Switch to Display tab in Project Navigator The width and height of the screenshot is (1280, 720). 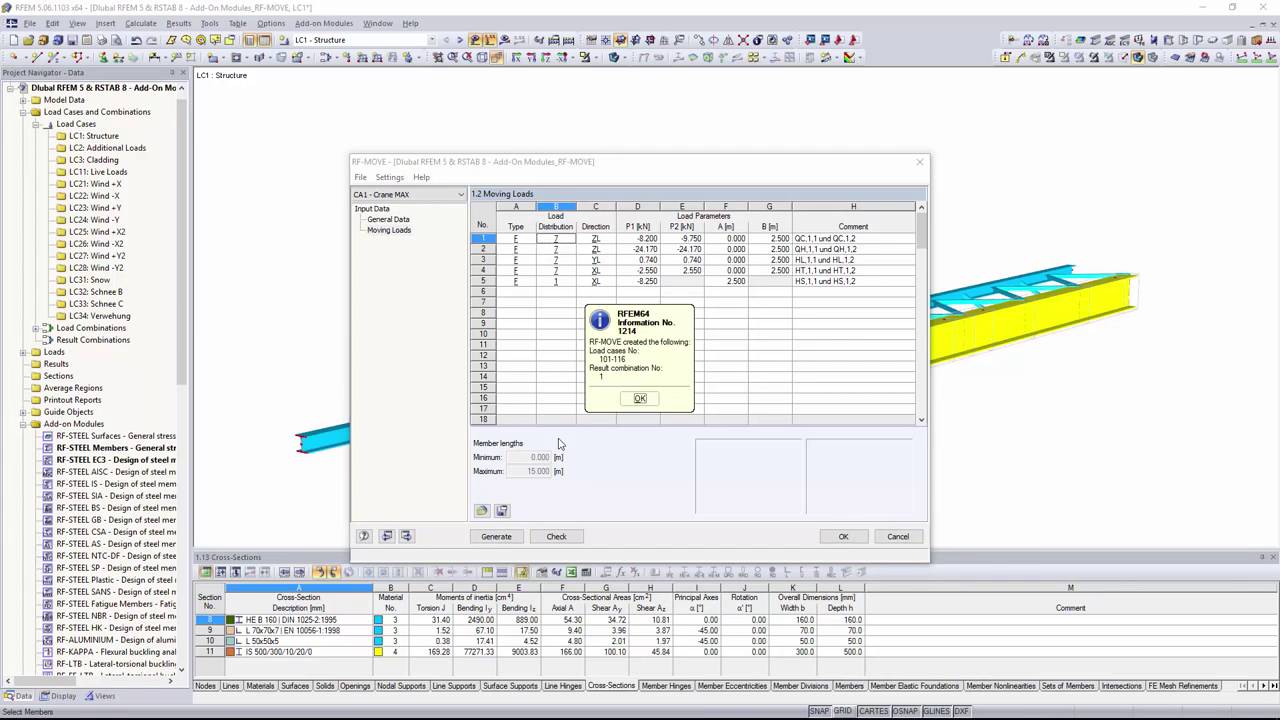[58, 696]
